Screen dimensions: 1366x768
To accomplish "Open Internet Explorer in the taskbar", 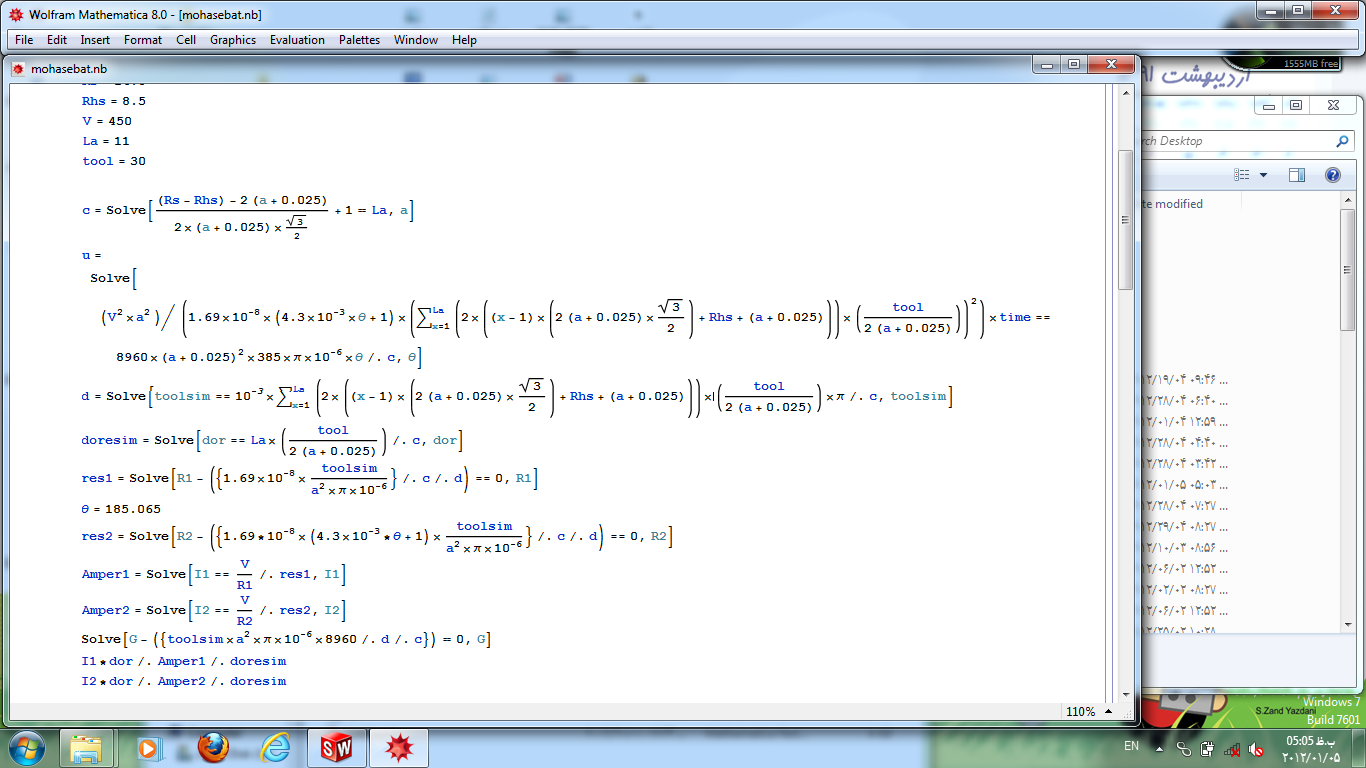I will (x=275, y=747).
